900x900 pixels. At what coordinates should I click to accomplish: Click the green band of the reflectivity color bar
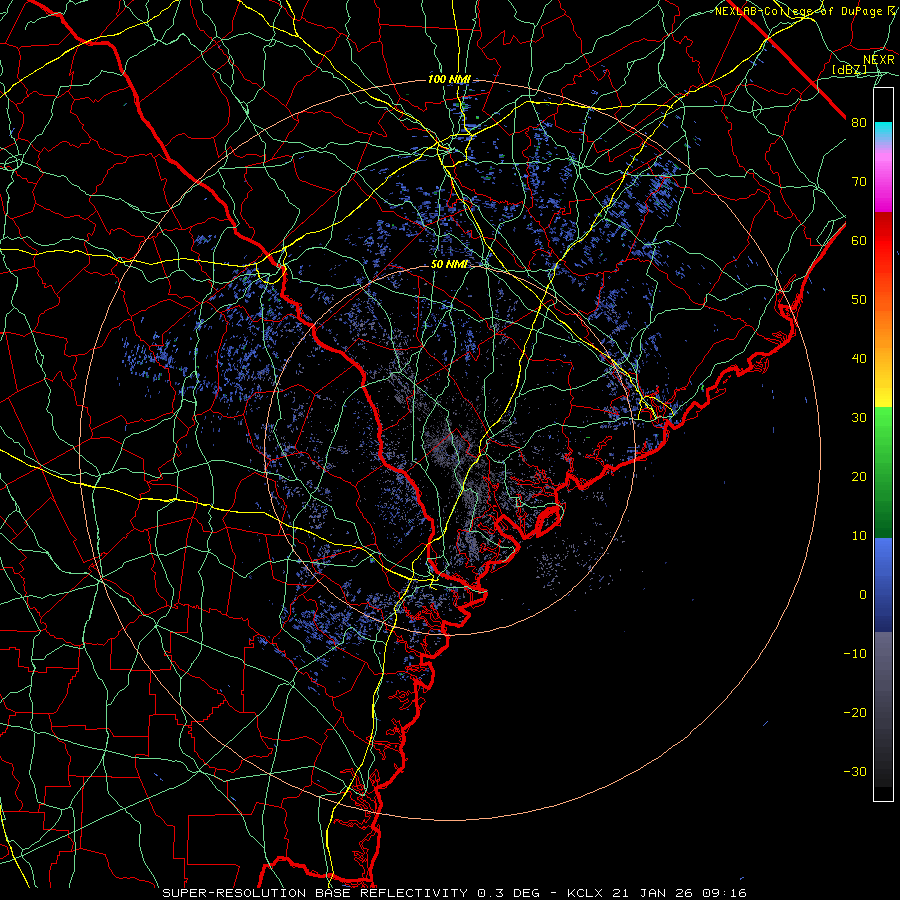click(883, 472)
